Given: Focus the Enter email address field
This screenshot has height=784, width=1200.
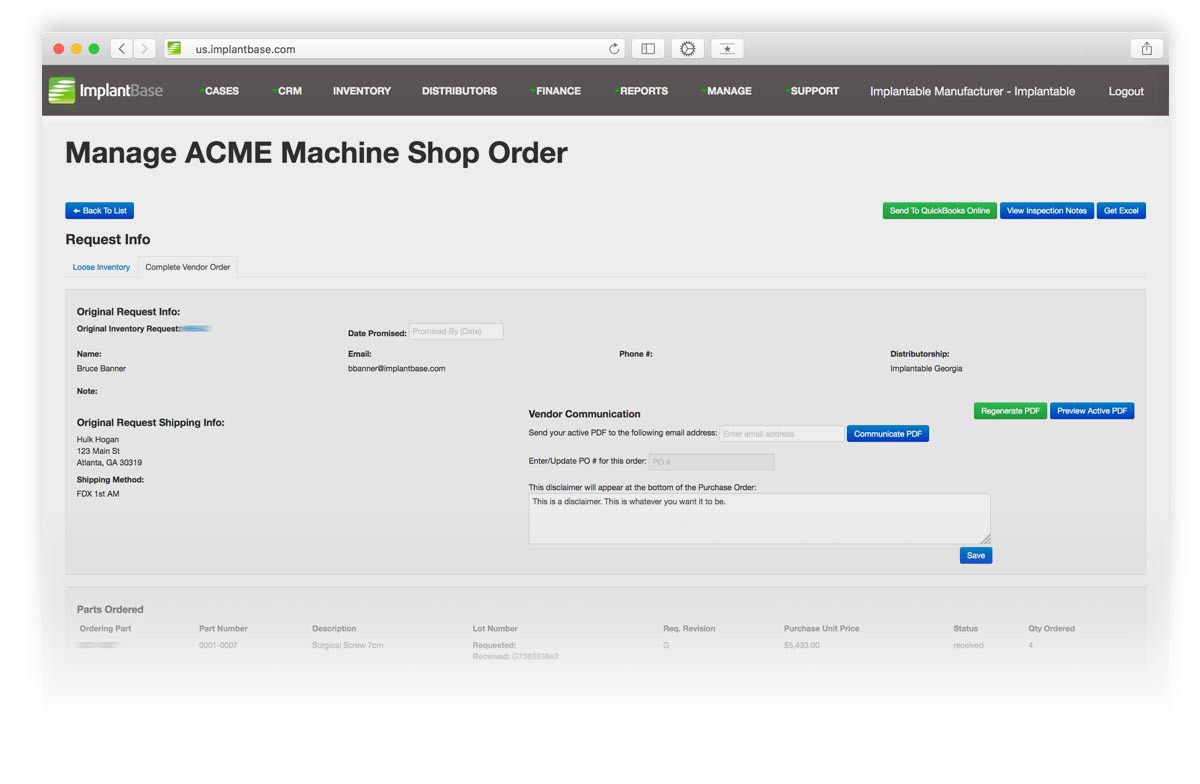Looking at the screenshot, I should (x=782, y=434).
